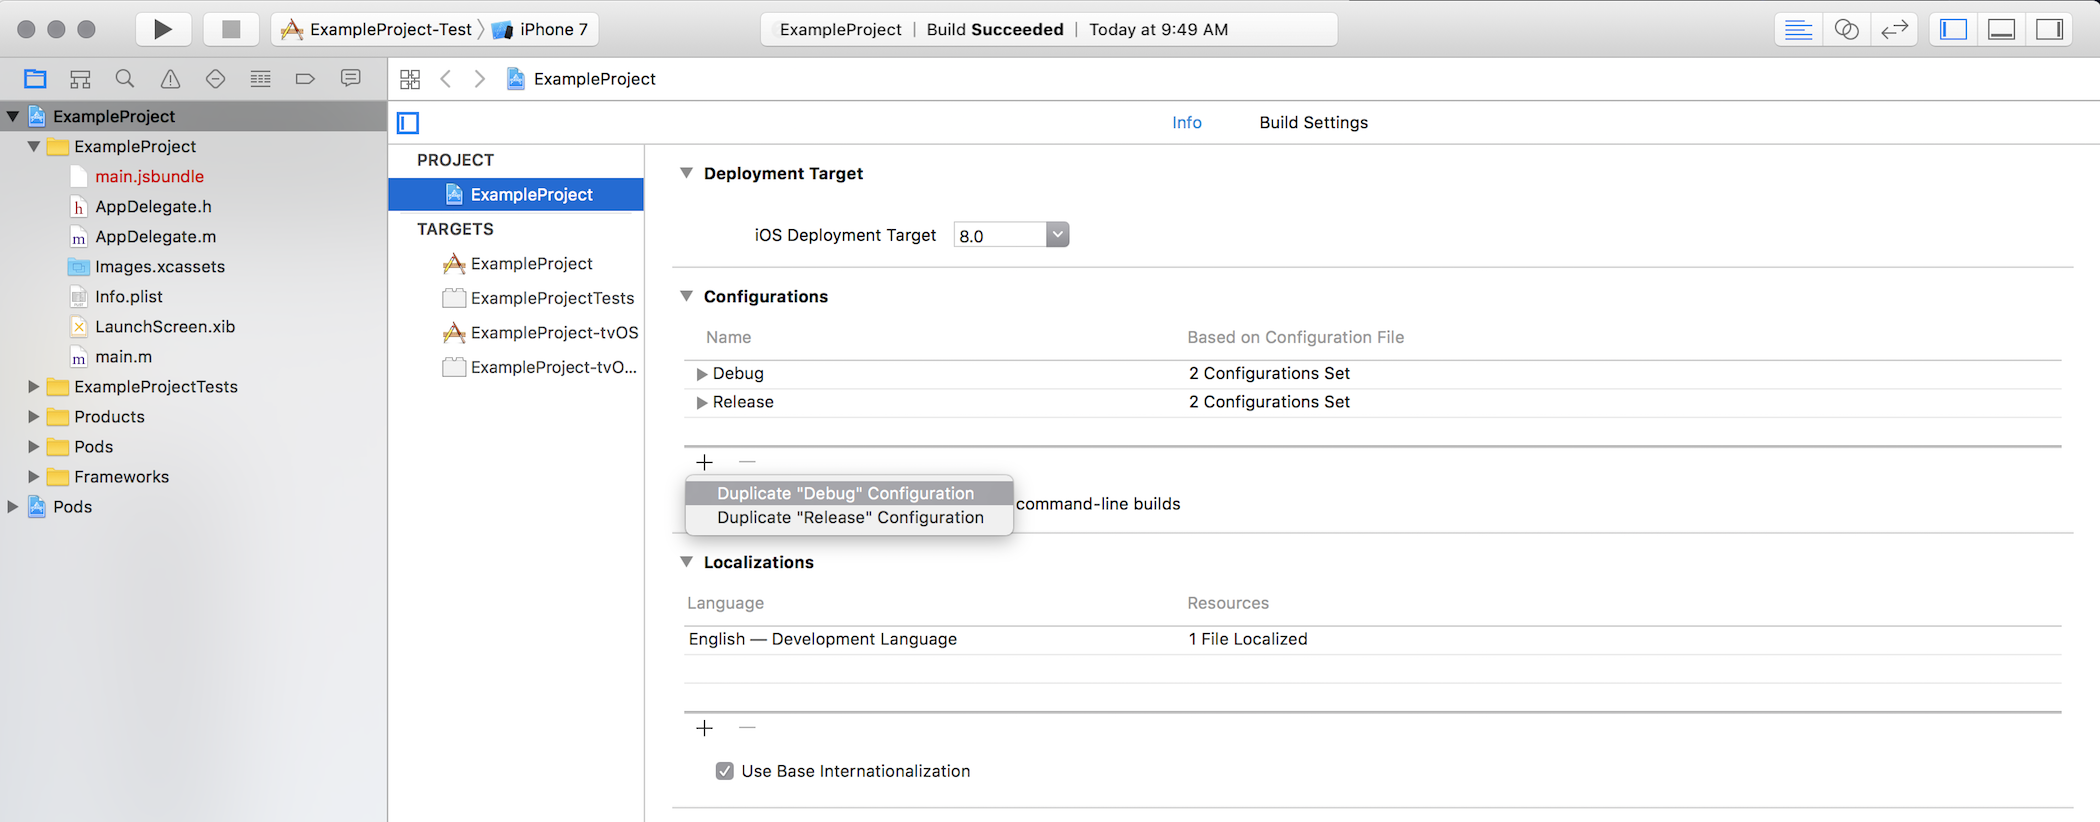Select ExampleProject under PROJECT
The height and width of the screenshot is (822, 2100).
(x=516, y=194)
